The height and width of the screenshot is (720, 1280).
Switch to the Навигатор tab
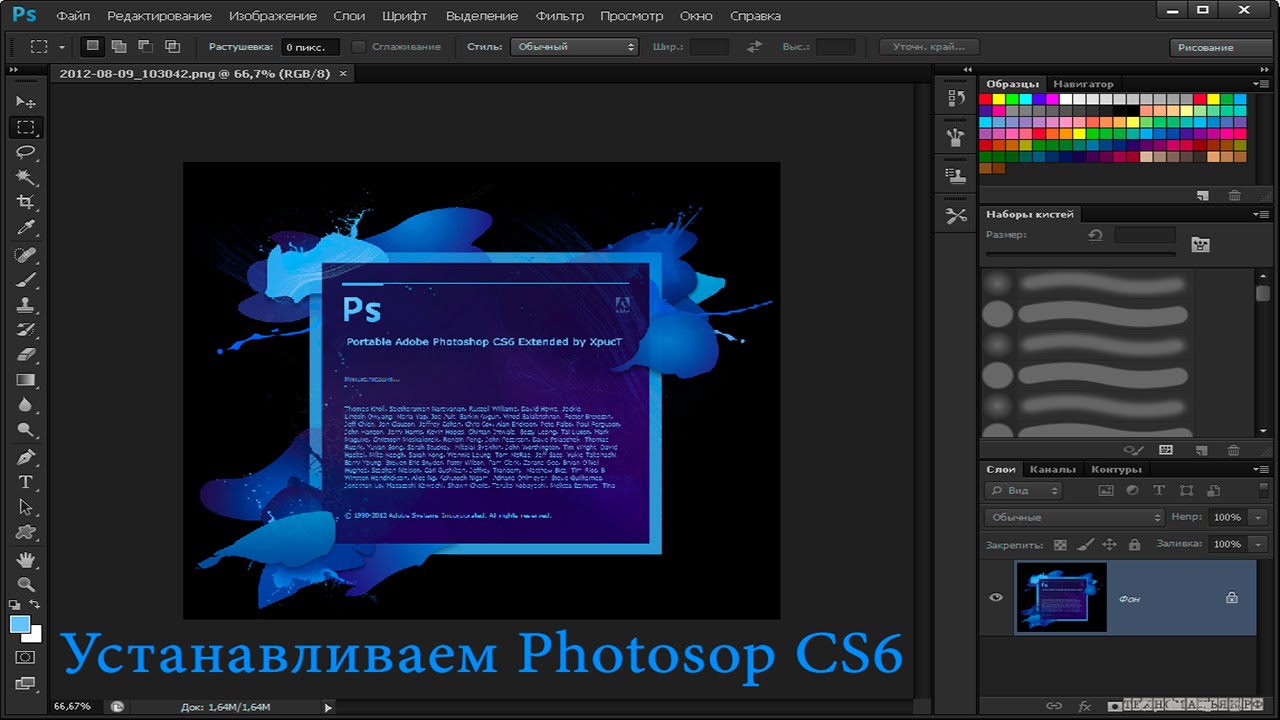click(x=1083, y=84)
